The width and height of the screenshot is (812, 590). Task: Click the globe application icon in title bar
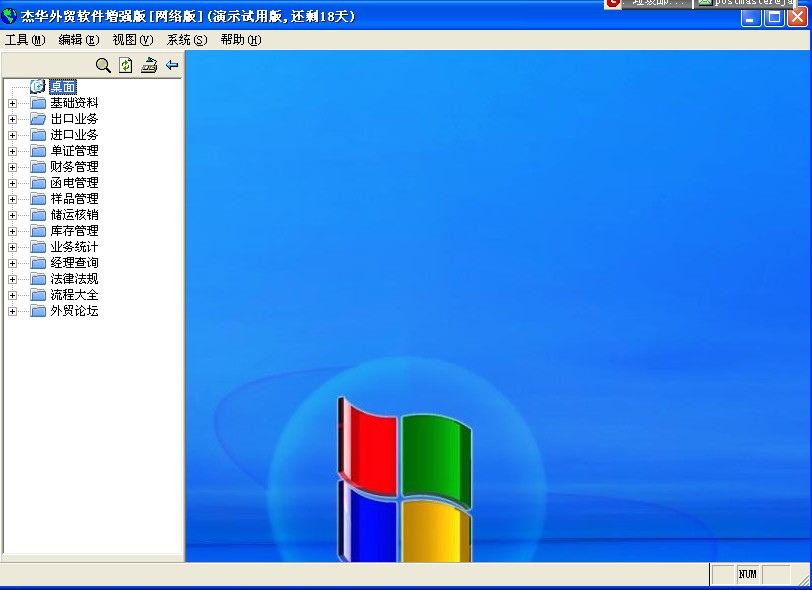(x=9, y=16)
